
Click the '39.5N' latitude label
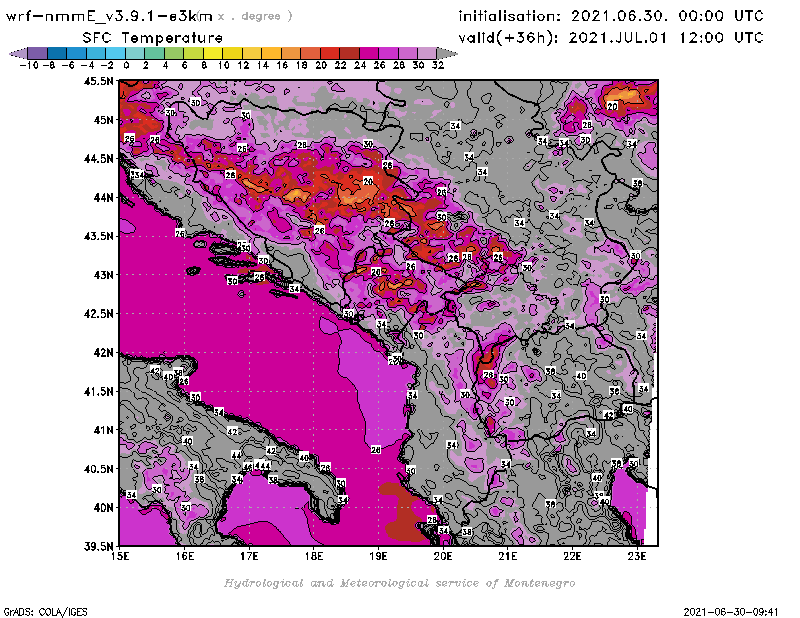[99, 547]
